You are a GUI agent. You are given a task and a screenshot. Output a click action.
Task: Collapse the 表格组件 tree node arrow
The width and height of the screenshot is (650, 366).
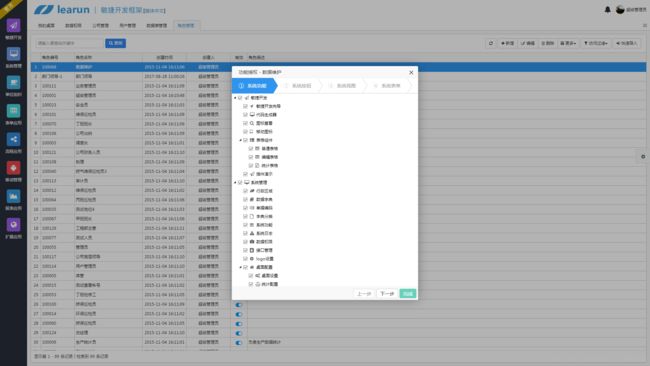coord(240,140)
